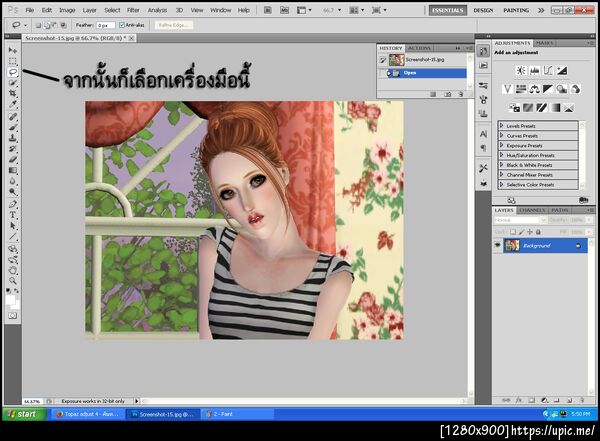Select the Eyedropper tool
Viewport: 600px width, 441px height.
tap(13, 104)
